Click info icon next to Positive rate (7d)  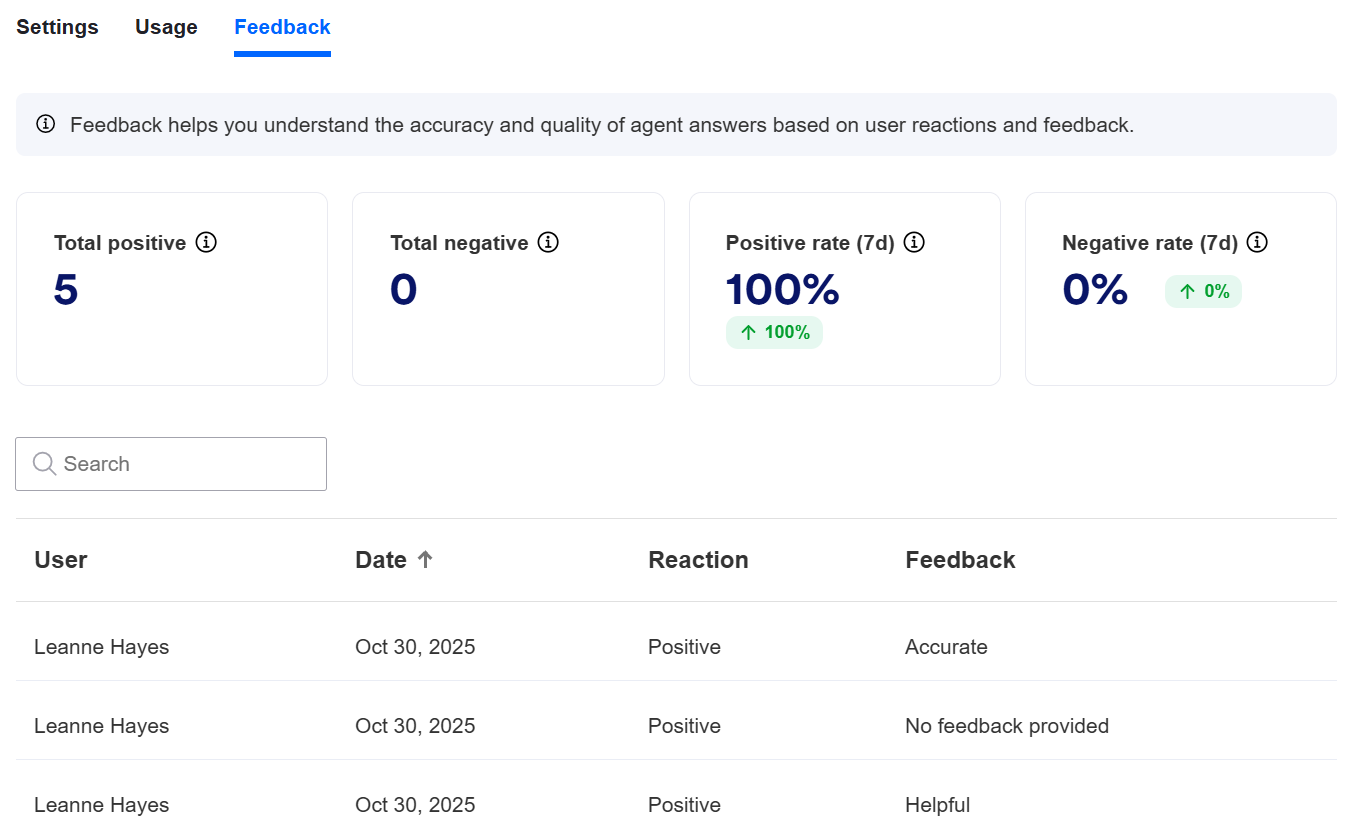click(914, 242)
